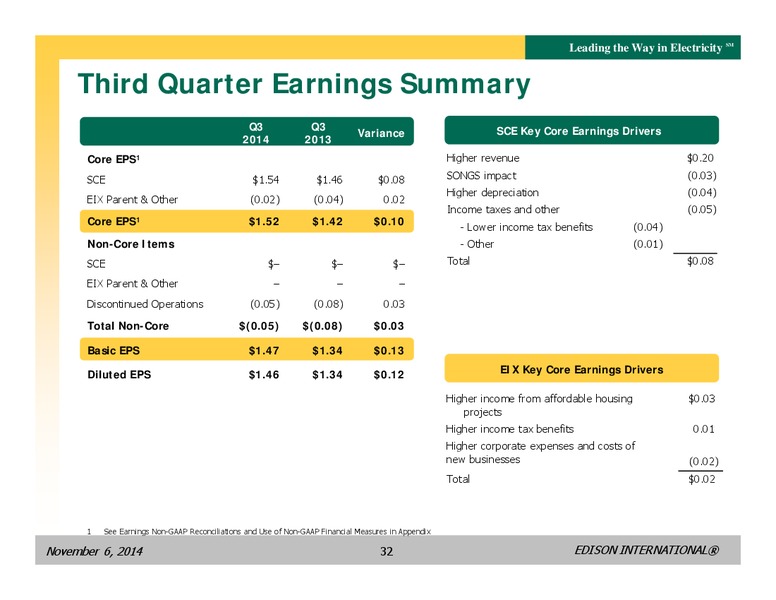
Task: Select the Higher income tax benefits amount 0.01
Action: click(703, 429)
